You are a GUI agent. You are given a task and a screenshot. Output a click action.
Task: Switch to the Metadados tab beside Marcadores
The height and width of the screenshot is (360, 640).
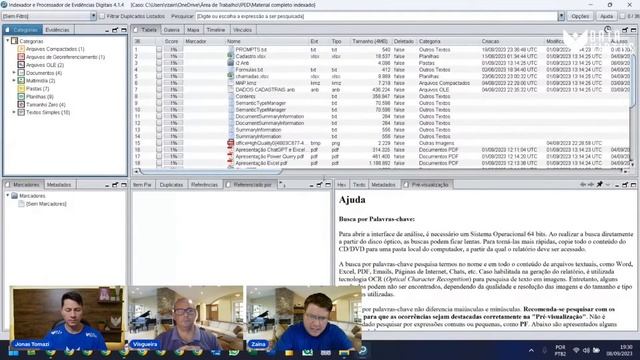[x=59, y=185]
